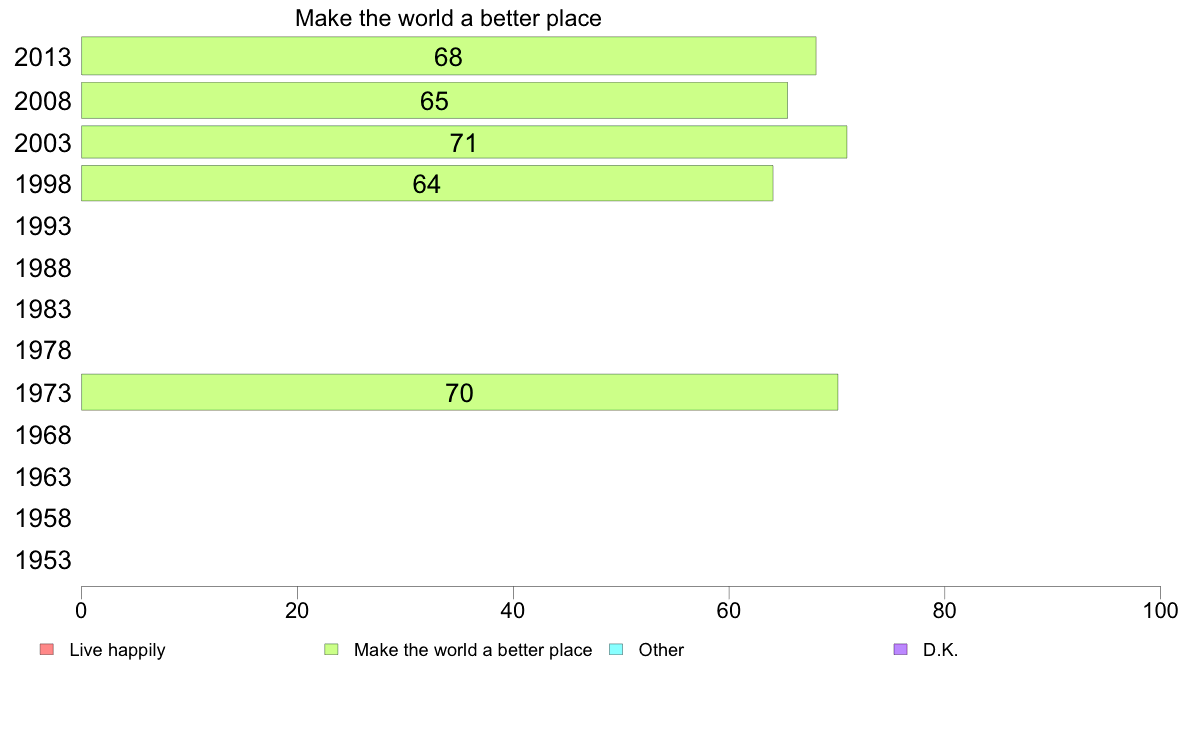Click the chart title Make the world a better place
Screen dimensions: 1188x736
448,18
